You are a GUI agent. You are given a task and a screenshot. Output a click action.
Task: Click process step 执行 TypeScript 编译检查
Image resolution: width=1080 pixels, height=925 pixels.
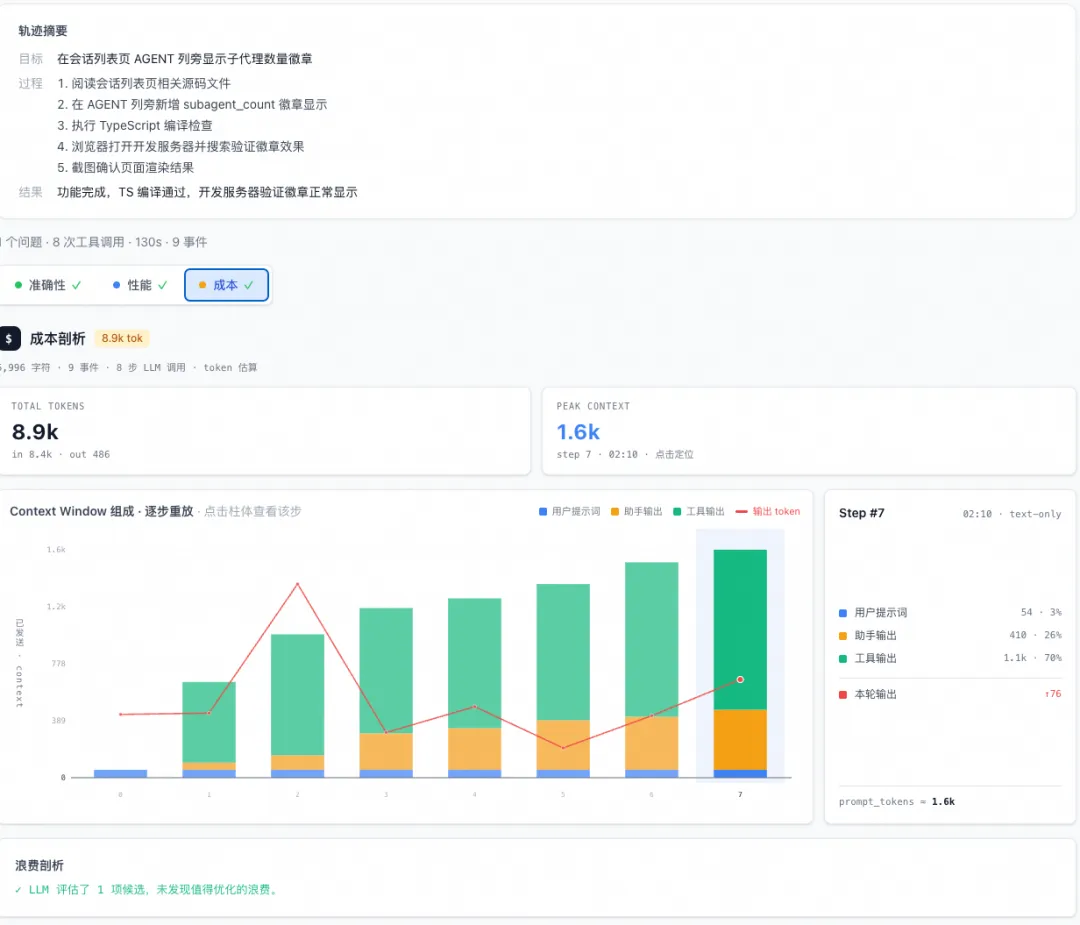[x=135, y=125]
